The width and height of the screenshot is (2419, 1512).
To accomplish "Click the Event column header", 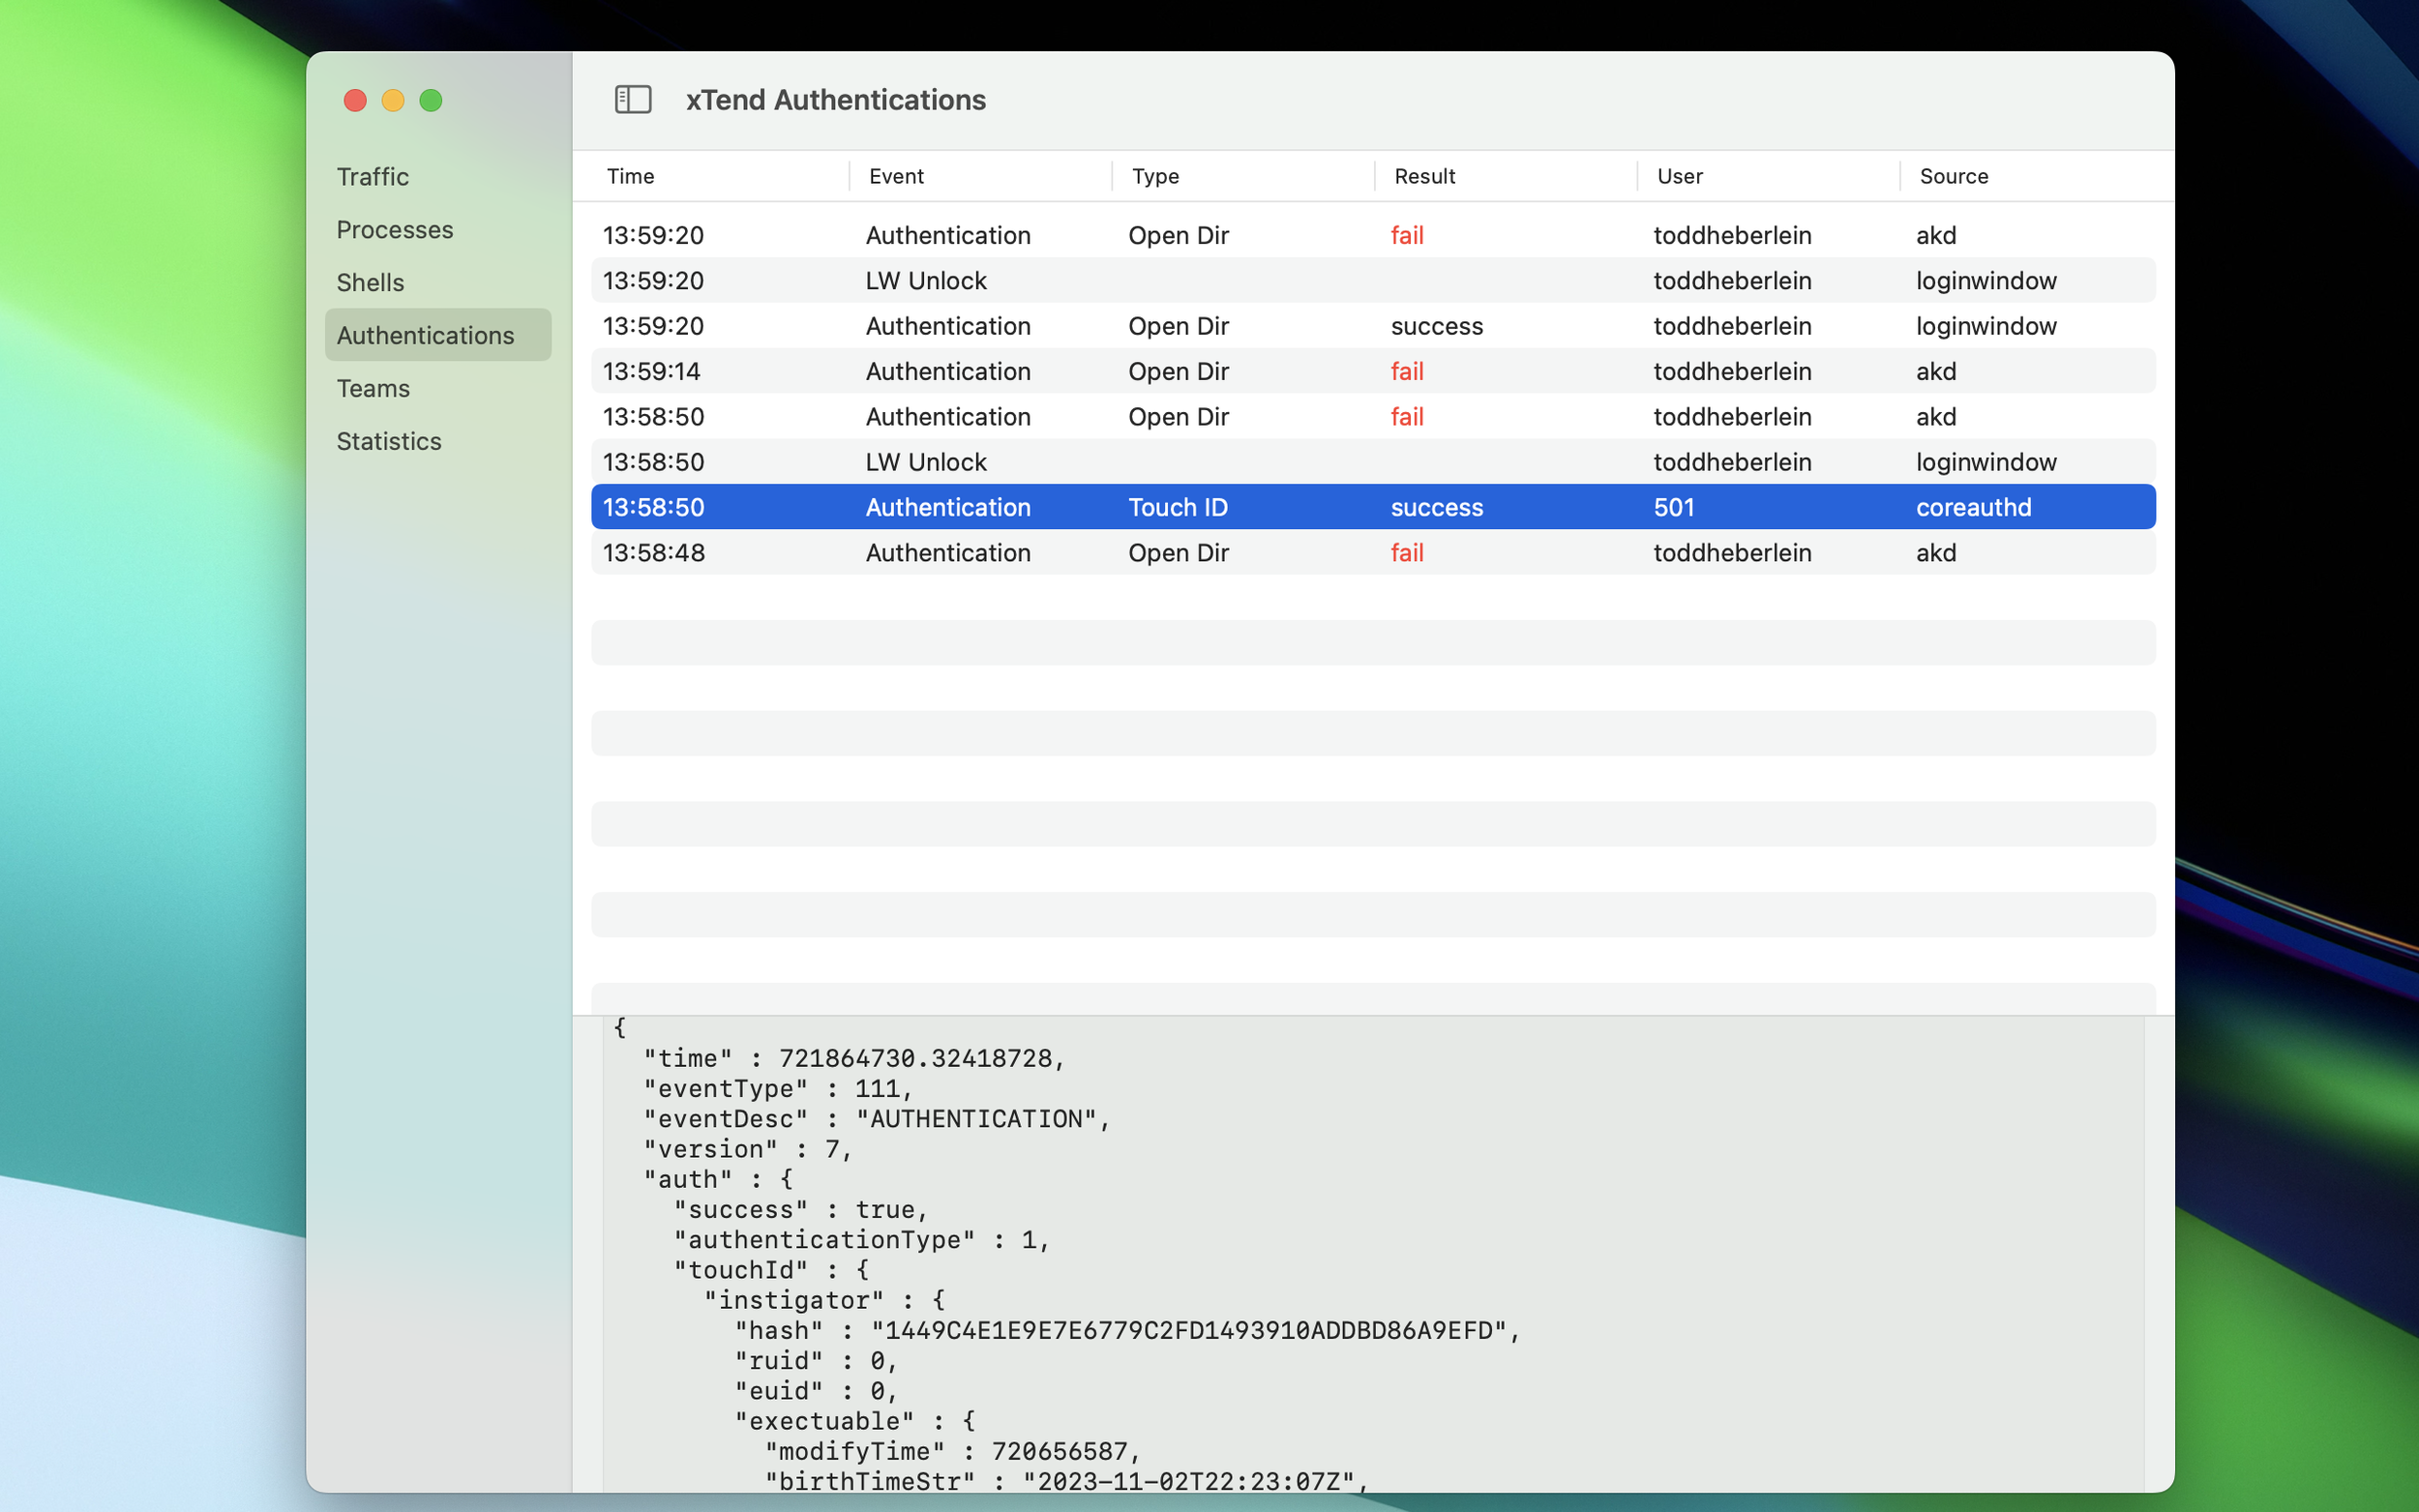I will tap(895, 176).
